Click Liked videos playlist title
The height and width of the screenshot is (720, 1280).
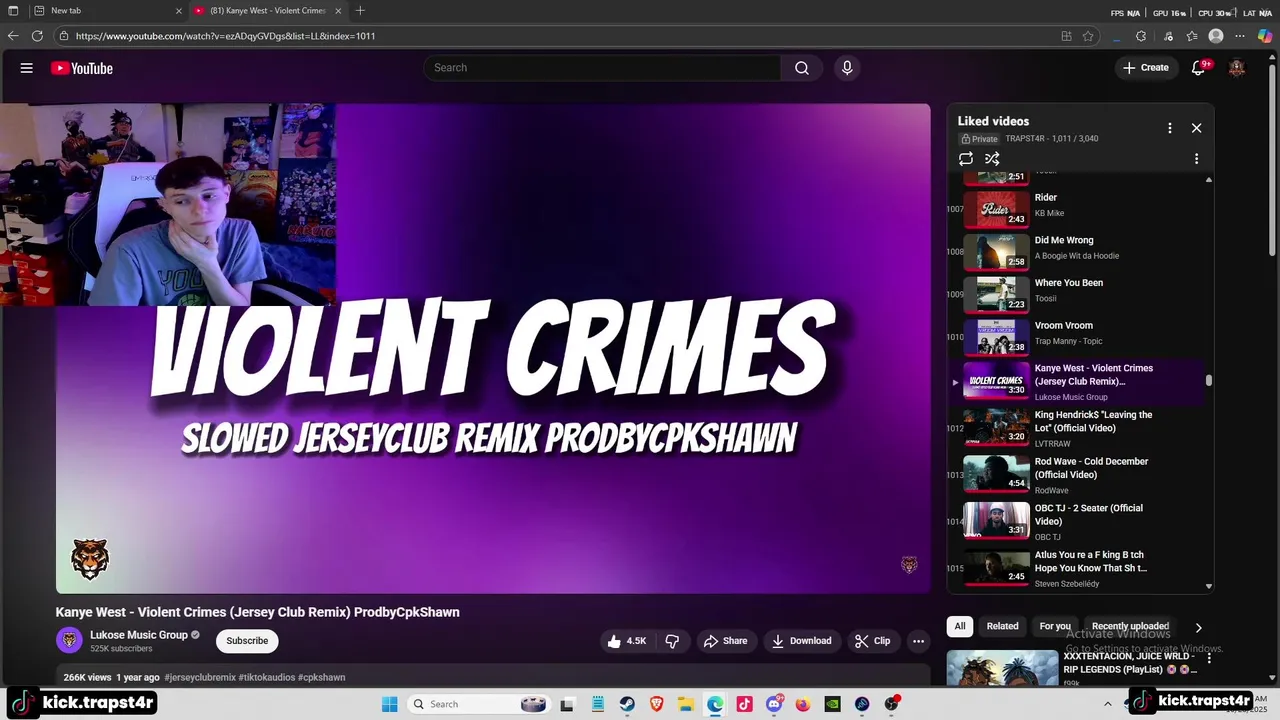tap(993, 121)
